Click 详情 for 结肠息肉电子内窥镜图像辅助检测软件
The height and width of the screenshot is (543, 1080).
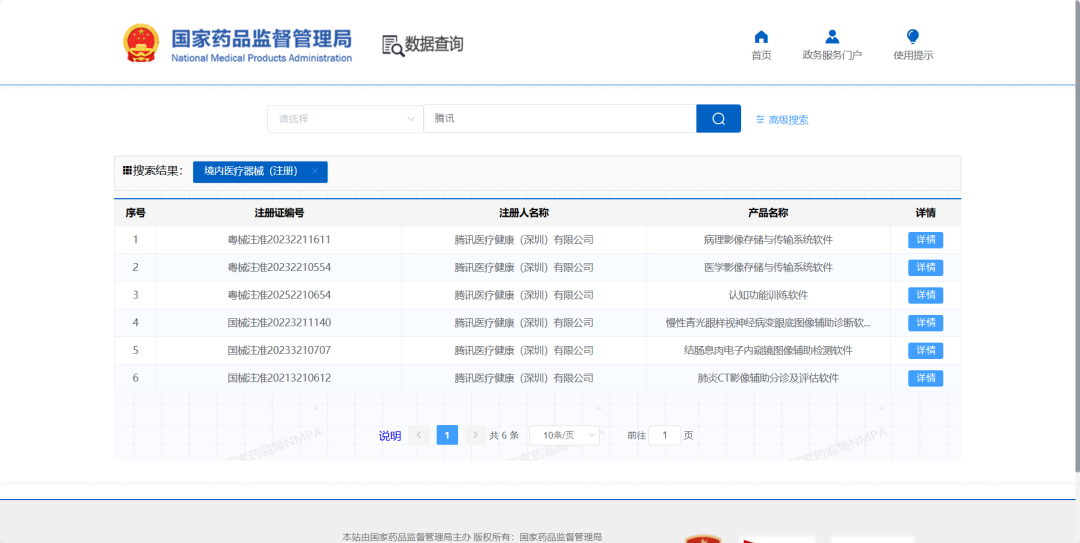(x=925, y=351)
